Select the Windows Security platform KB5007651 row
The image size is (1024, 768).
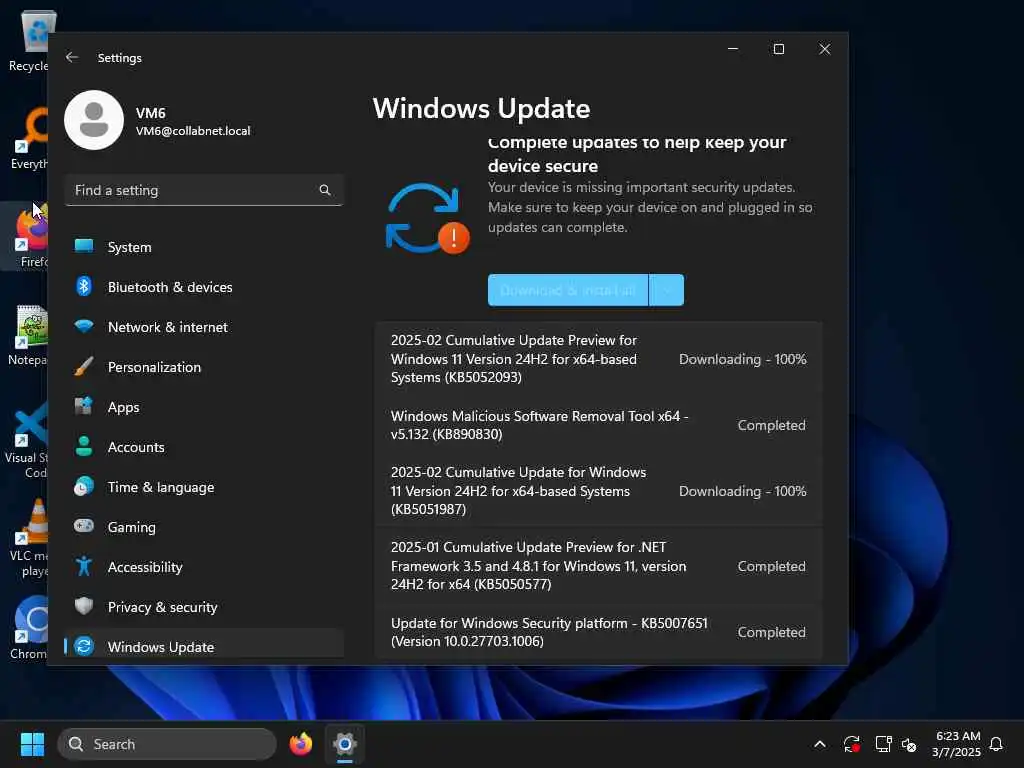[598, 632]
